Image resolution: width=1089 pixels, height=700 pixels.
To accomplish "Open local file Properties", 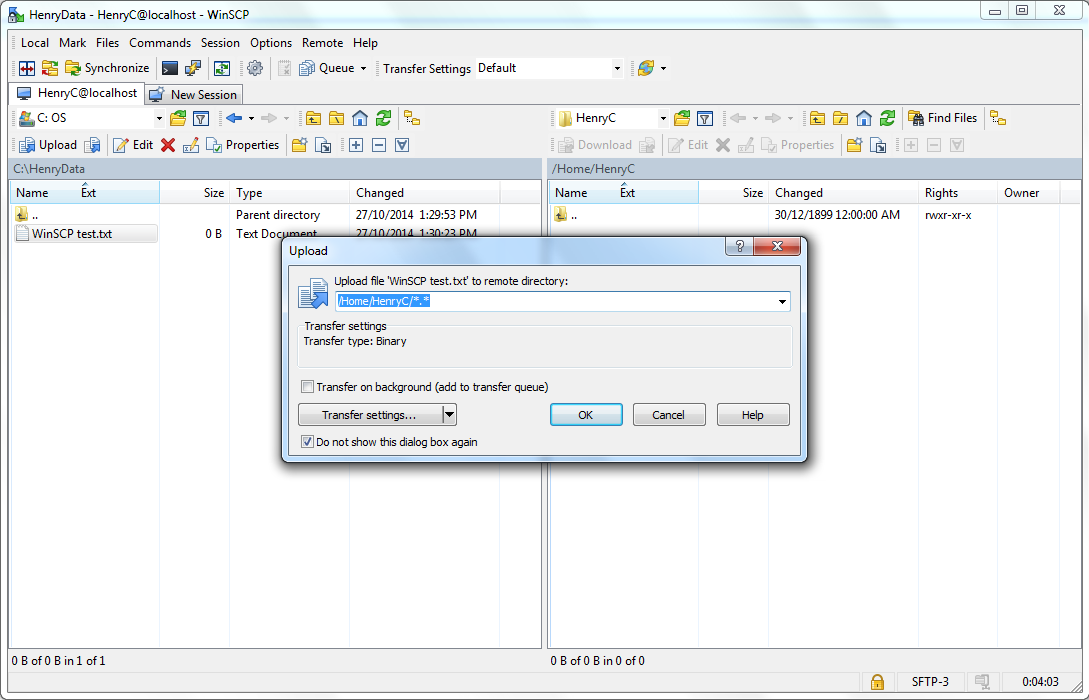I will click(242, 145).
